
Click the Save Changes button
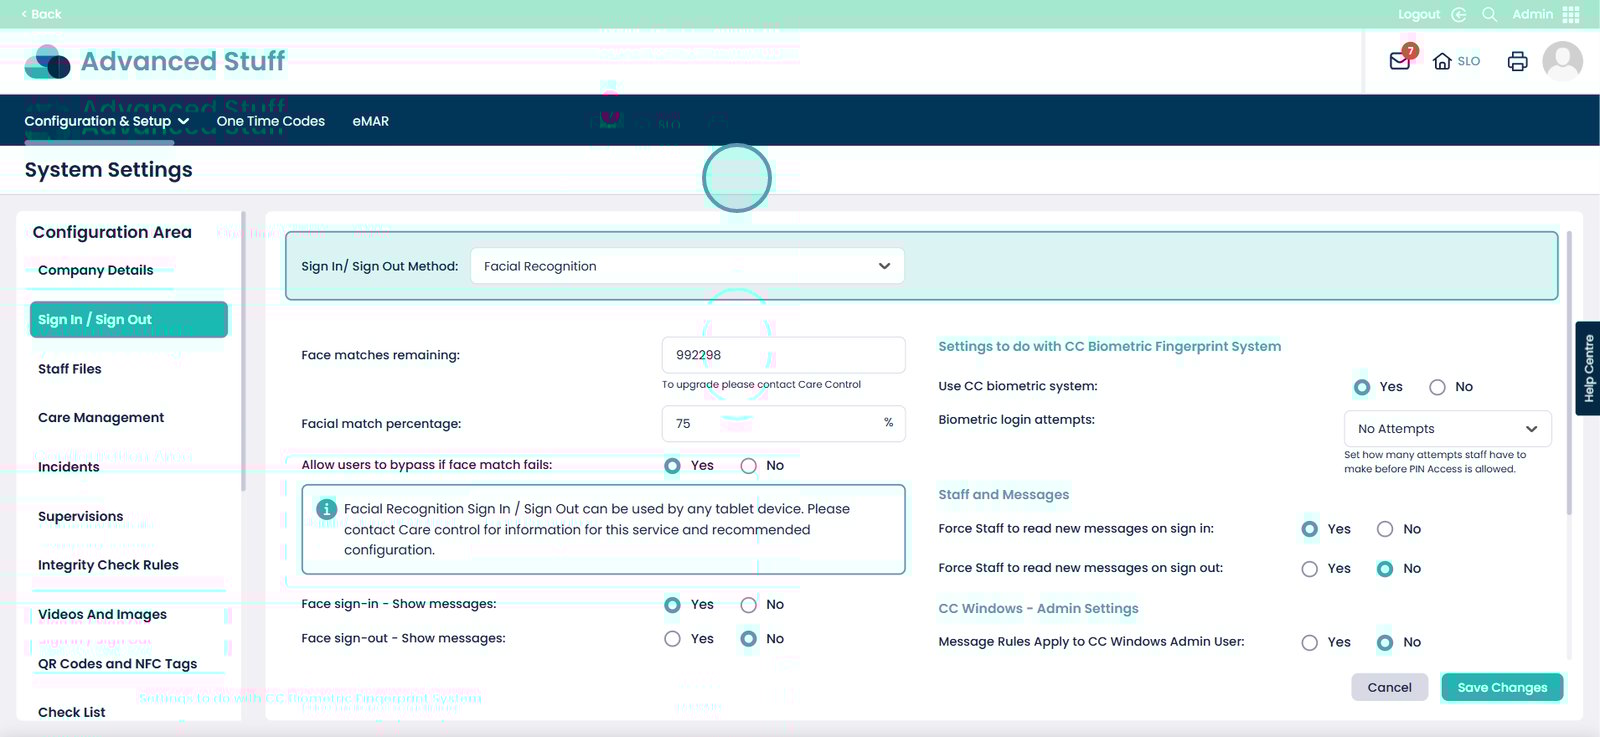(1501, 687)
